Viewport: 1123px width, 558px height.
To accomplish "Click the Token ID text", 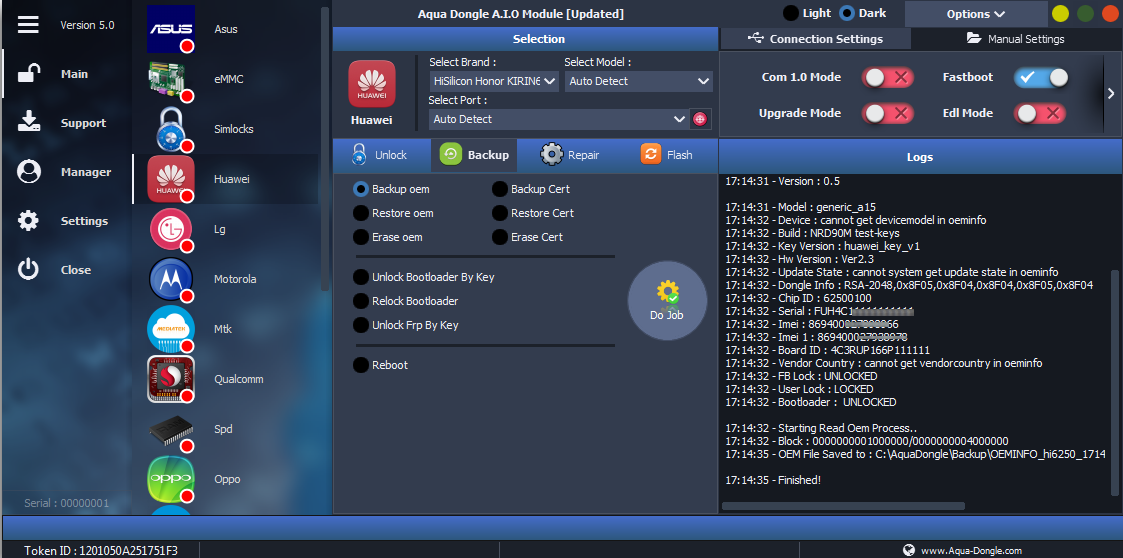I will click(101, 551).
